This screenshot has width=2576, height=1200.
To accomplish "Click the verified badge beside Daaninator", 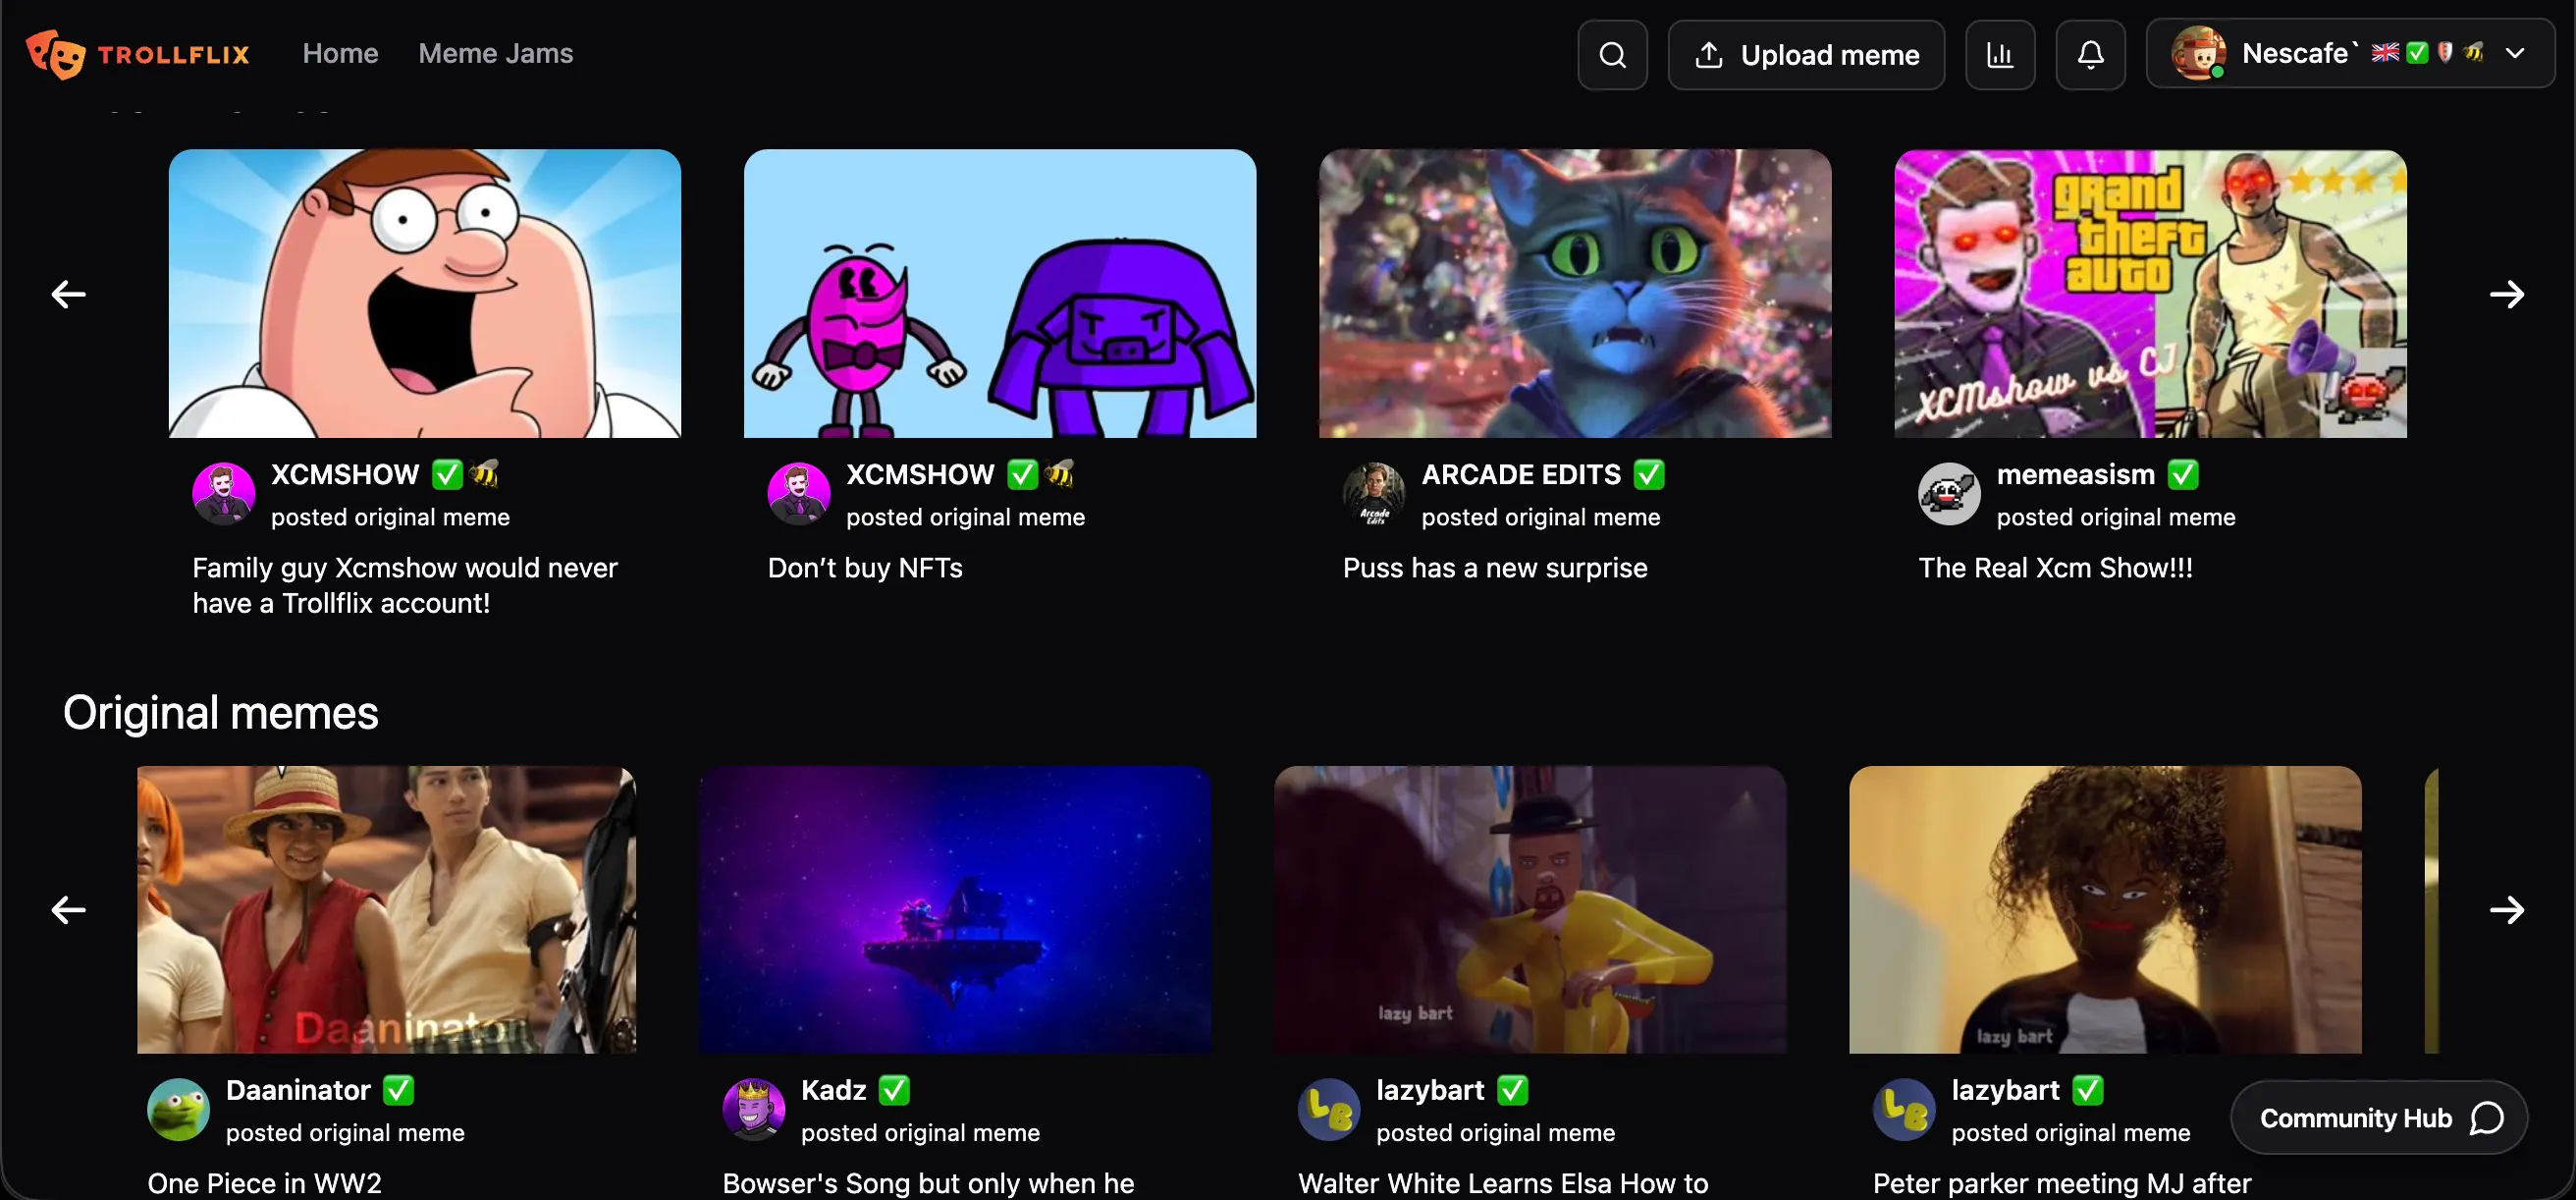I will click(x=398, y=1090).
